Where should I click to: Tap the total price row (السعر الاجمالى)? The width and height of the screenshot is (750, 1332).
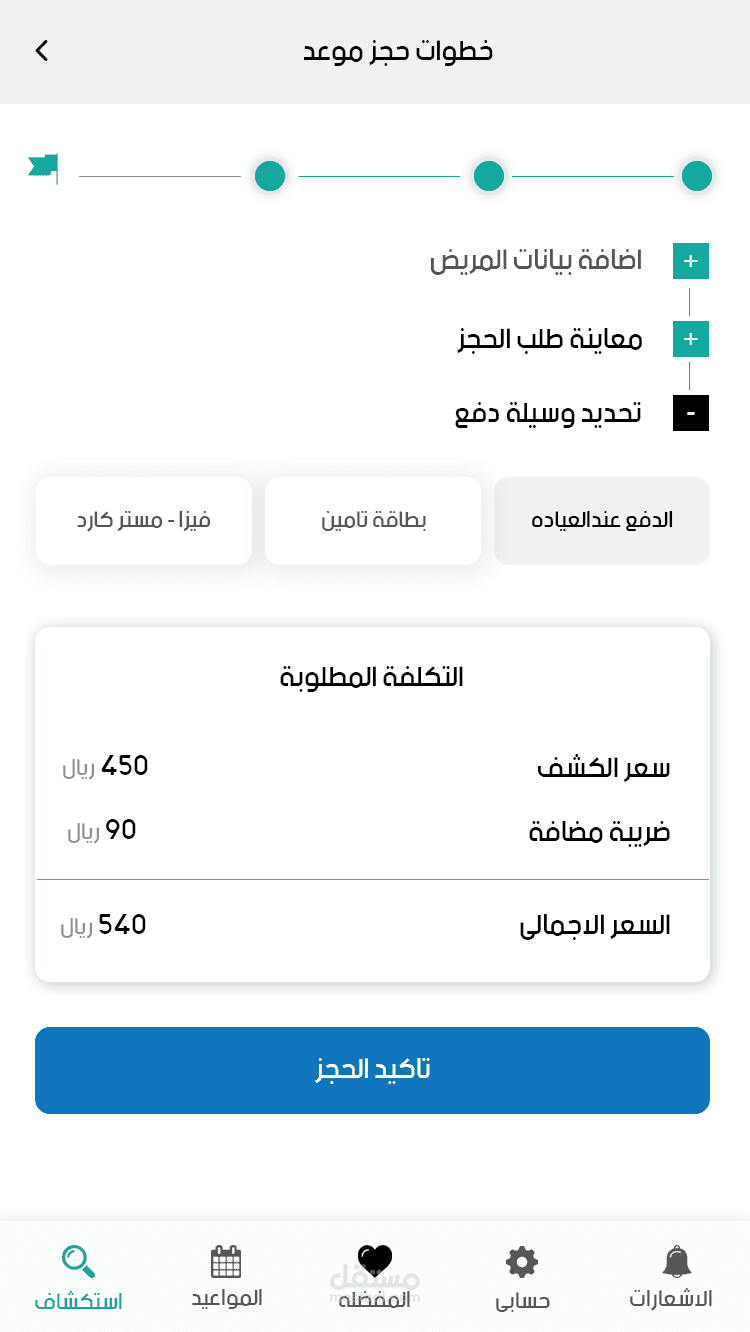tap(372, 926)
